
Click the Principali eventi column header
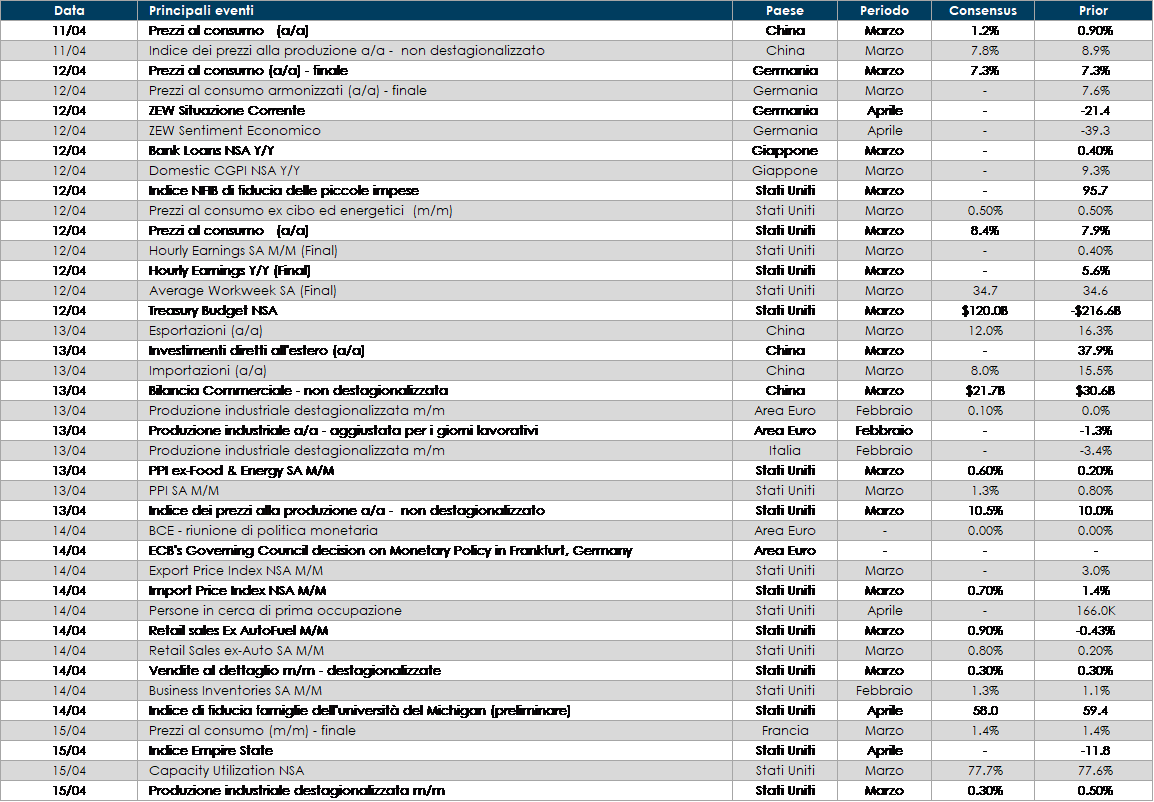click(201, 11)
